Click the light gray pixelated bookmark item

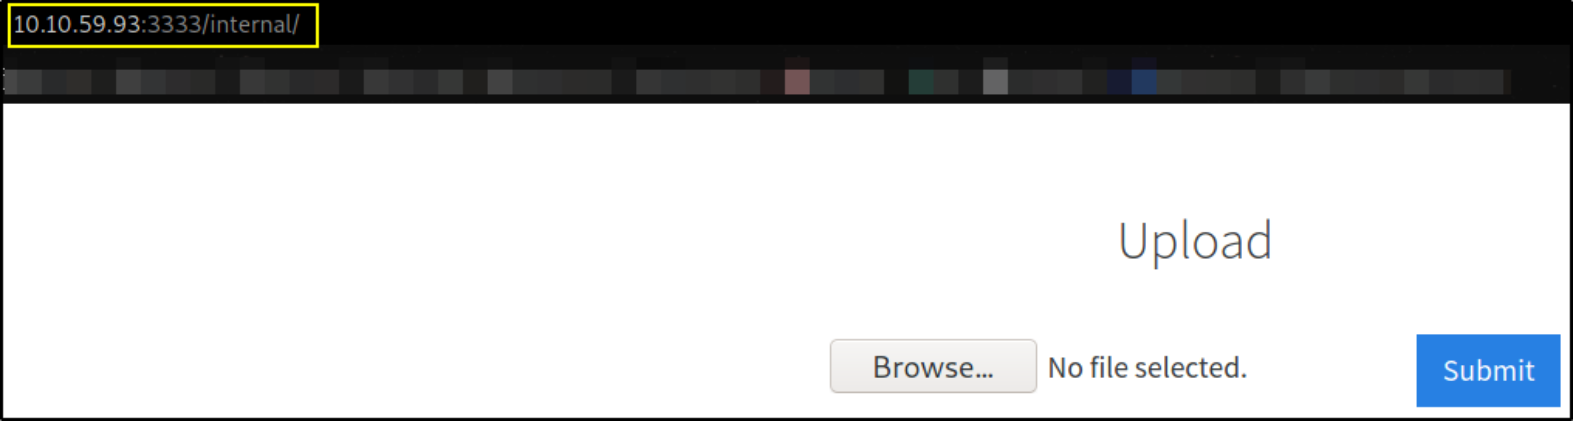click(995, 81)
